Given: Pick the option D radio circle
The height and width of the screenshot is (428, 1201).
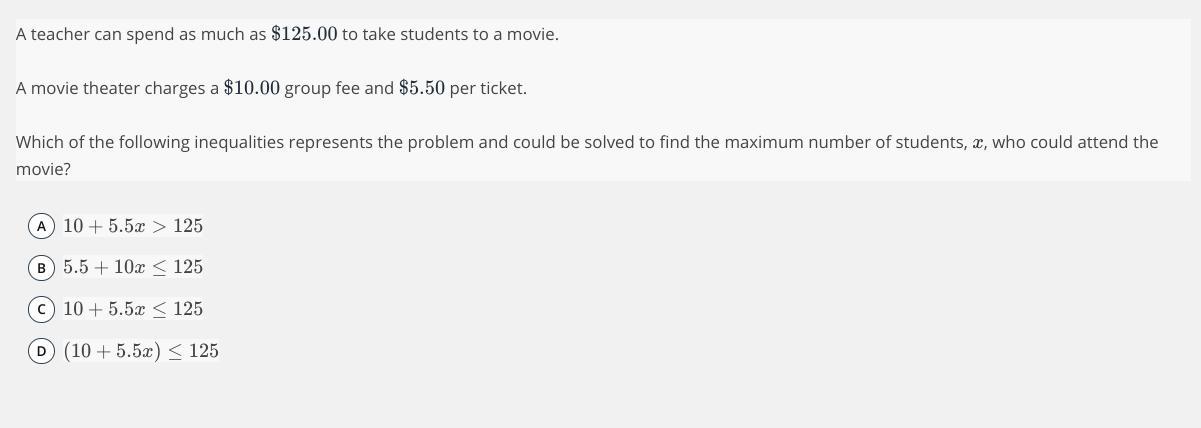Looking at the screenshot, I should click(x=41, y=351).
